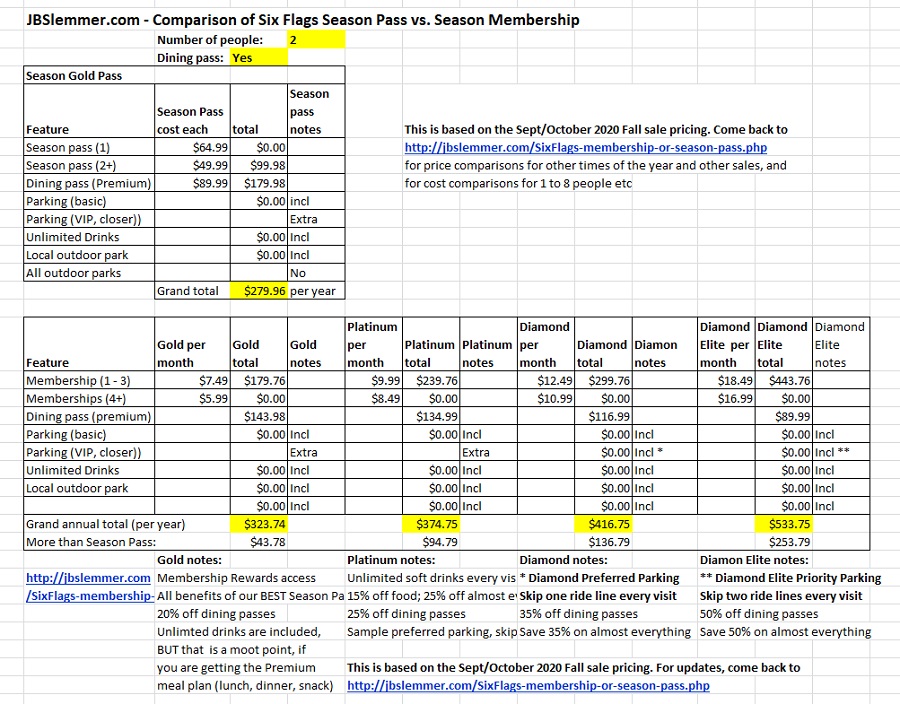Select the Gold per month header cell
900x704 pixels.
192,344
